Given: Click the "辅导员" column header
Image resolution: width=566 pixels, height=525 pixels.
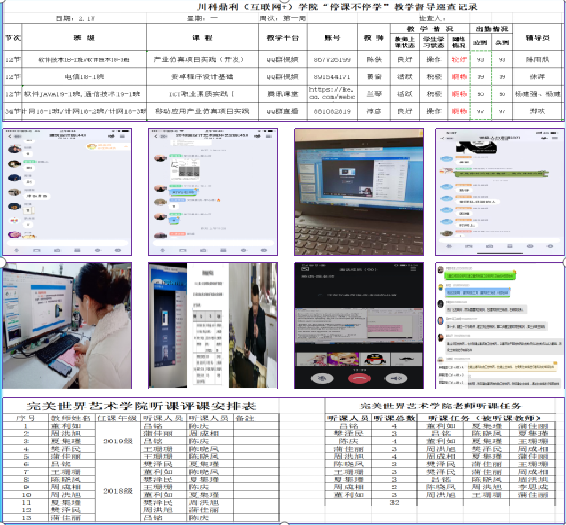Looking at the screenshot, I should [537, 37].
